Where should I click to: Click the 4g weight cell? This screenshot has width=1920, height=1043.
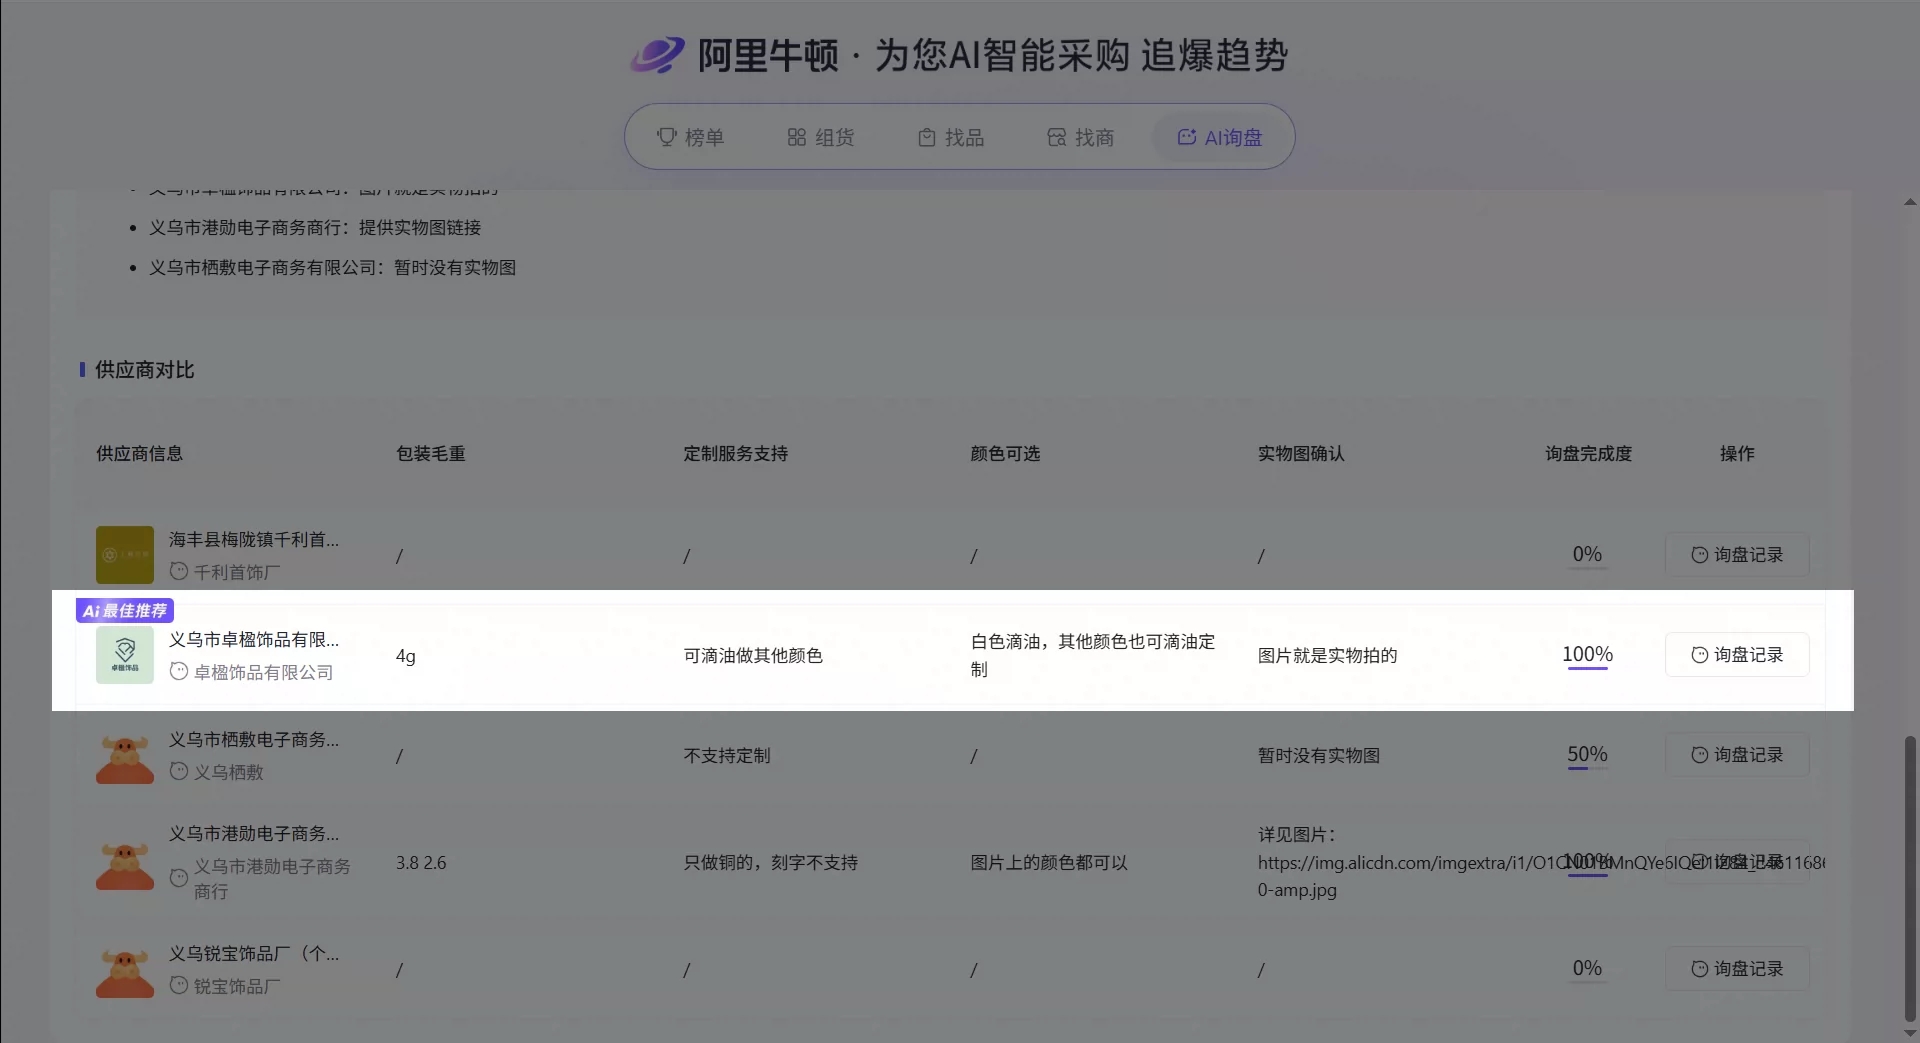[406, 656]
